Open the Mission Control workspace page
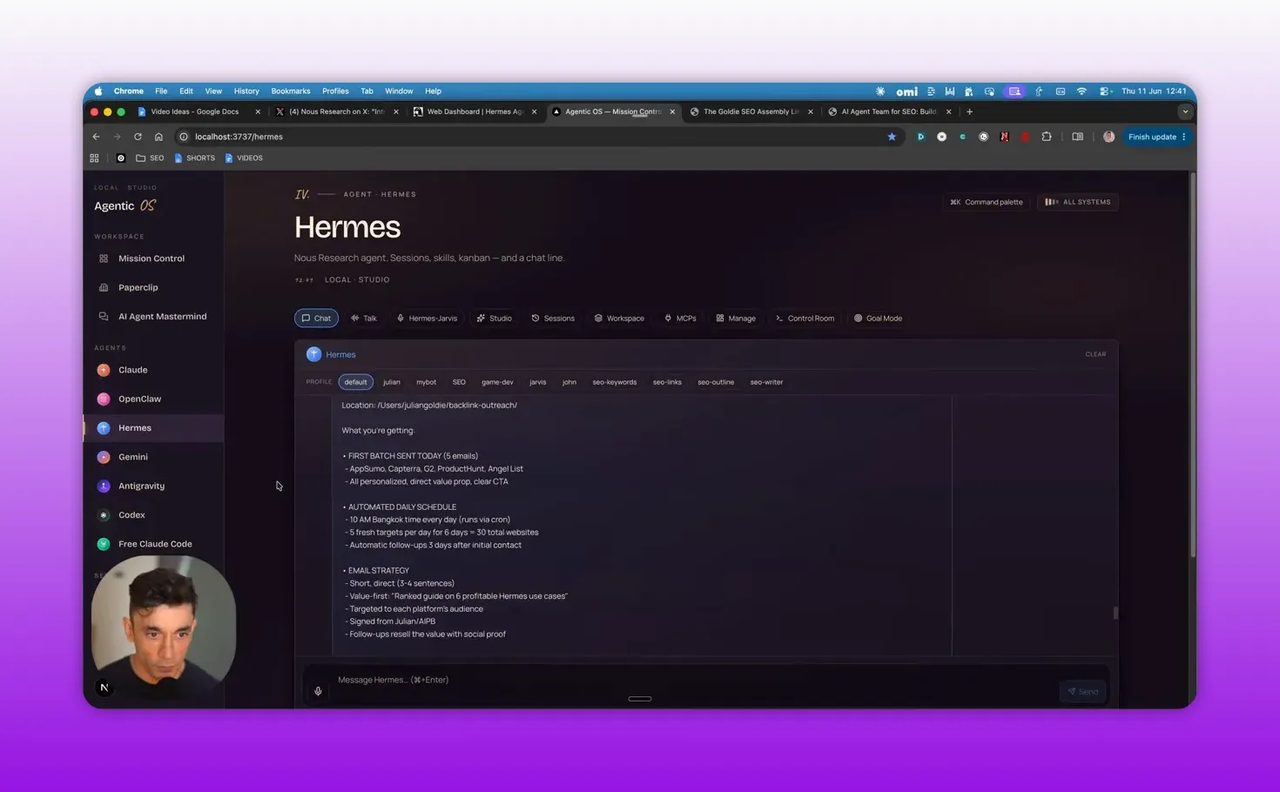1280x792 pixels. coord(152,258)
